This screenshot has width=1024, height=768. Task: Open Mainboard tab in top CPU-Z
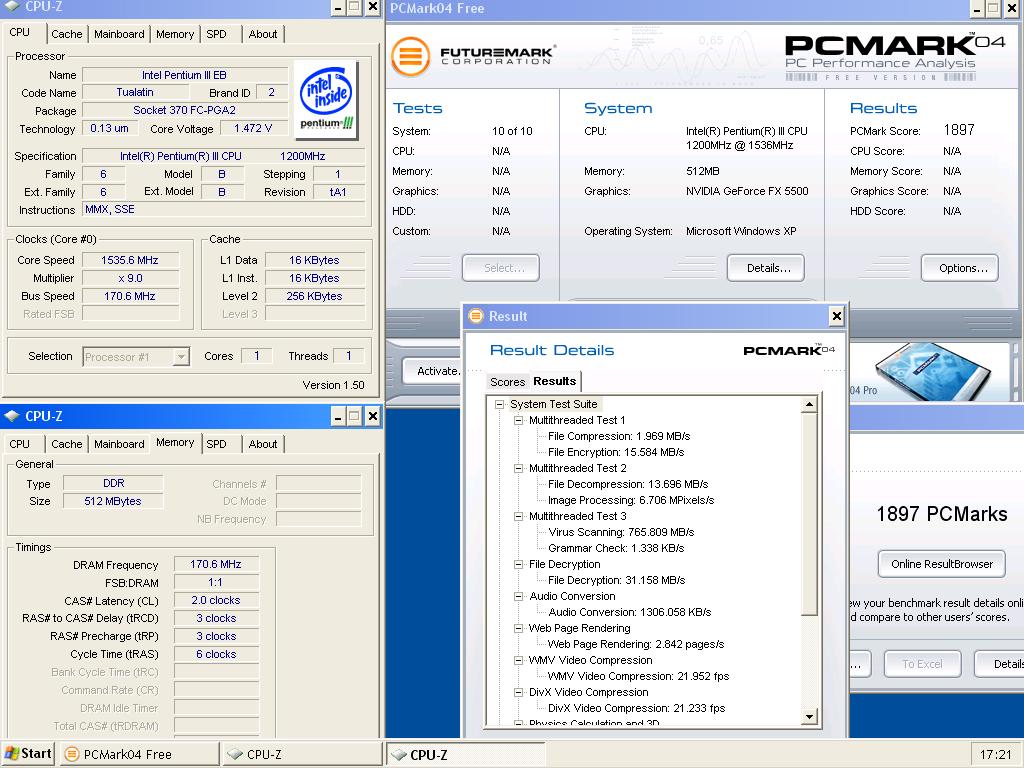tap(119, 34)
